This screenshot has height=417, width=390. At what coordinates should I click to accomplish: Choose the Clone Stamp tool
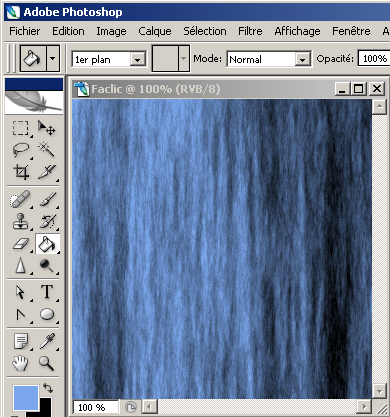[20, 221]
